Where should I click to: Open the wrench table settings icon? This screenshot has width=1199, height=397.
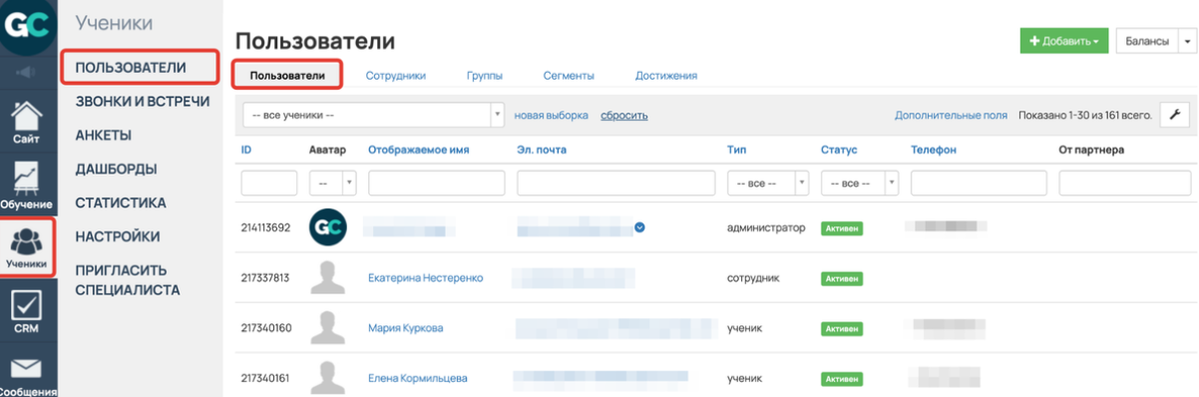pos(1175,116)
